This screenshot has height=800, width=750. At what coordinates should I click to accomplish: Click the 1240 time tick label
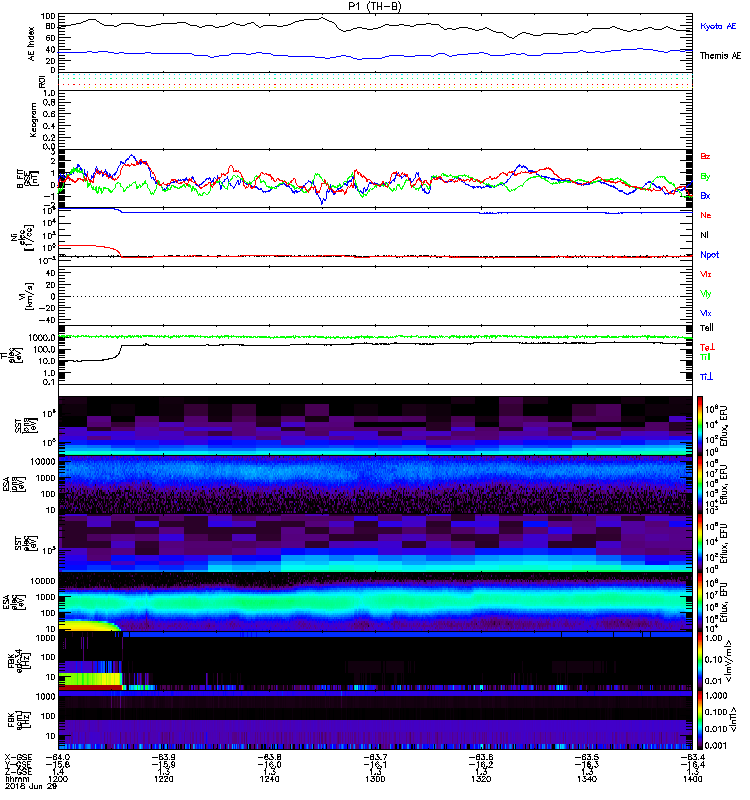coord(269,779)
